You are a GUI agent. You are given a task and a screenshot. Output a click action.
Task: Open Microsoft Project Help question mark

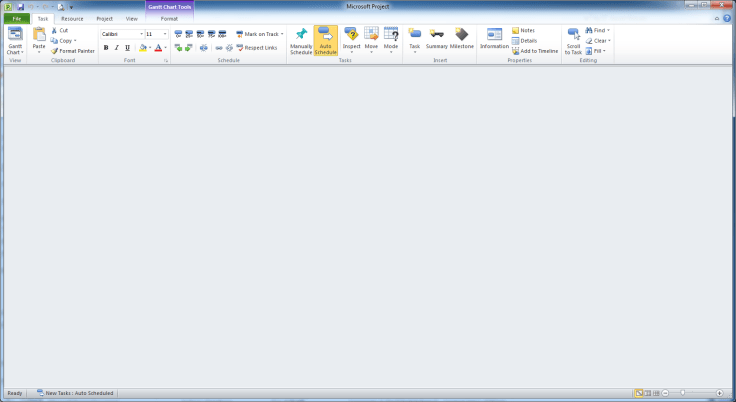pos(727,19)
